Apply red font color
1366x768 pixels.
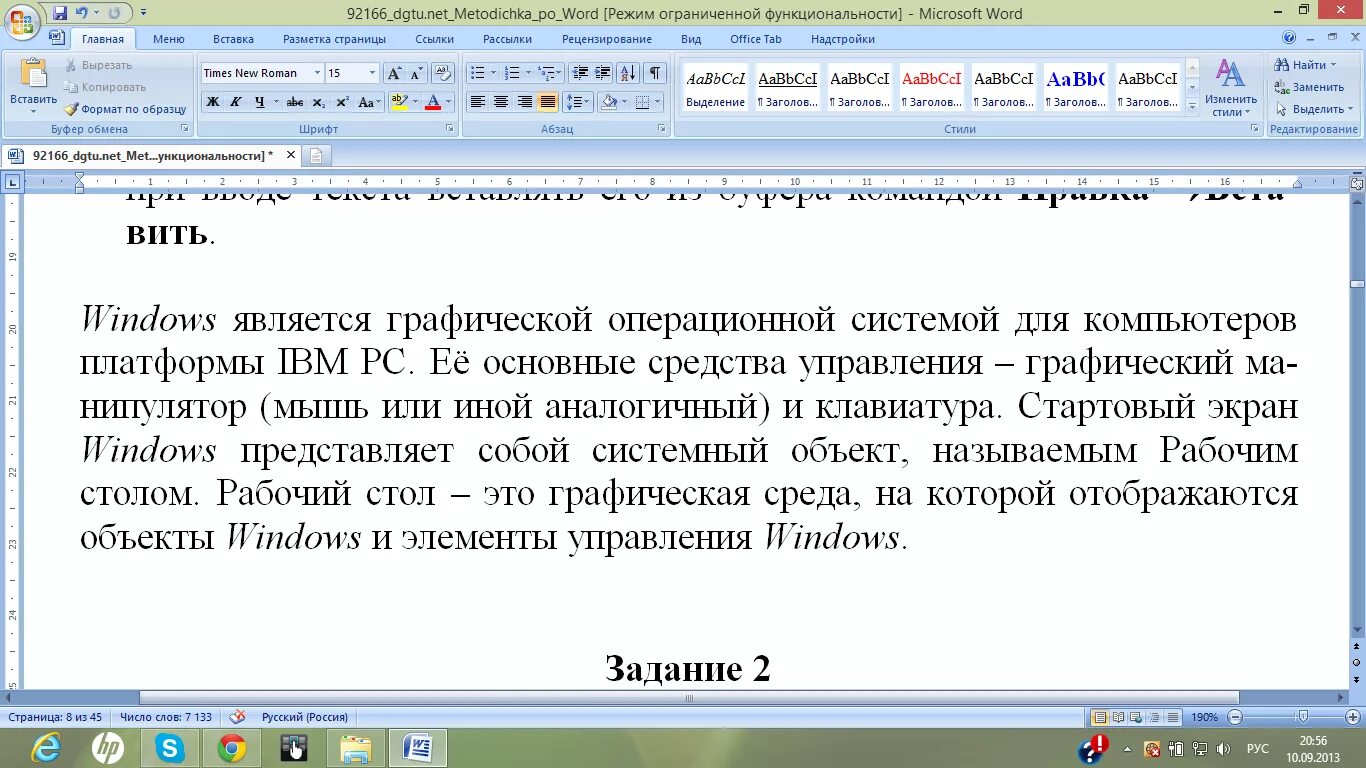coord(433,102)
